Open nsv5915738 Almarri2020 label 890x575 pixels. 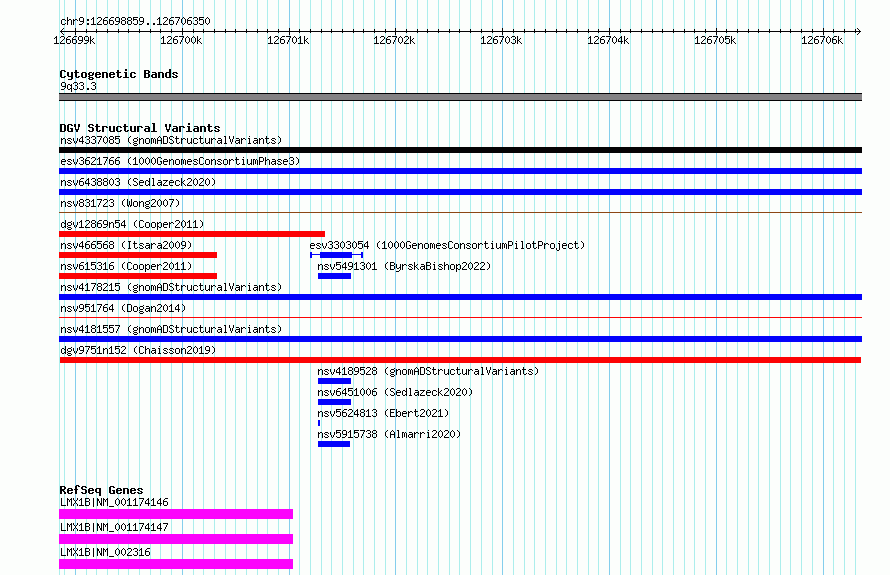389,434
